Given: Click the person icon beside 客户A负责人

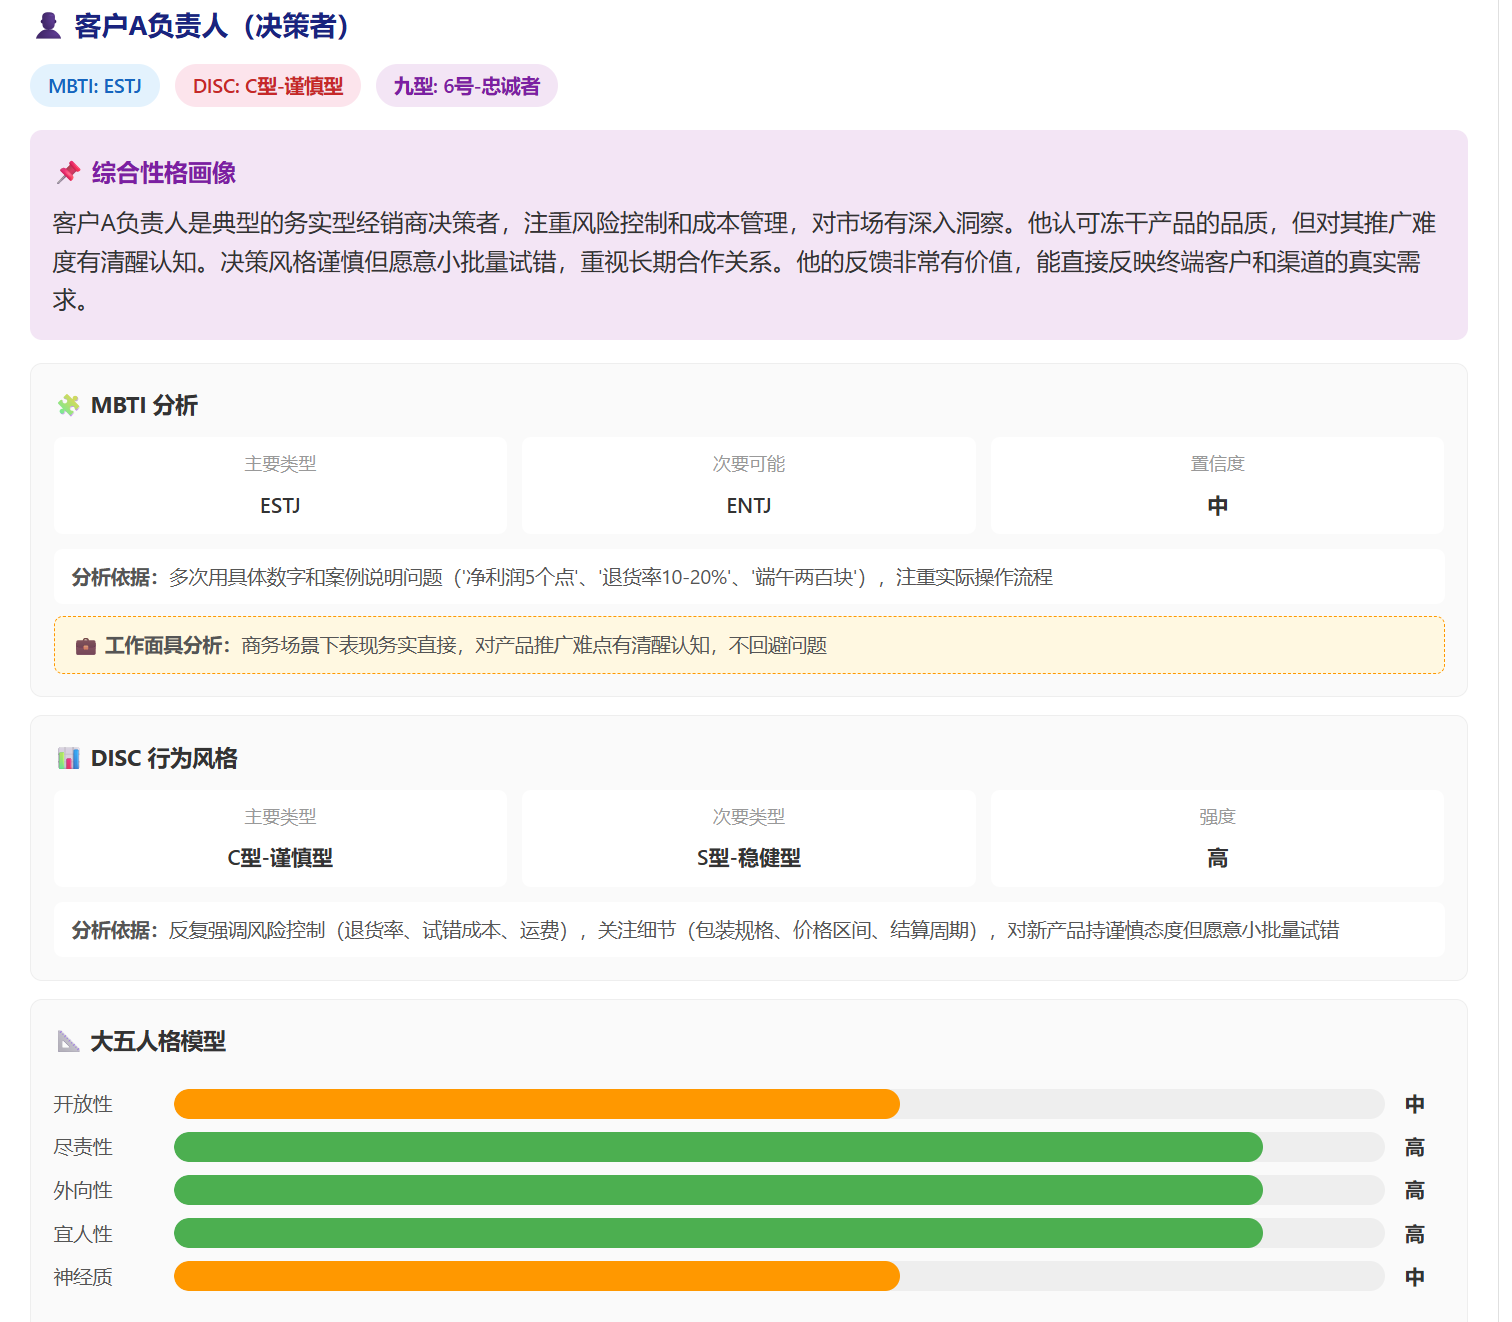Looking at the screenshot, I should [x=48, y=26].
